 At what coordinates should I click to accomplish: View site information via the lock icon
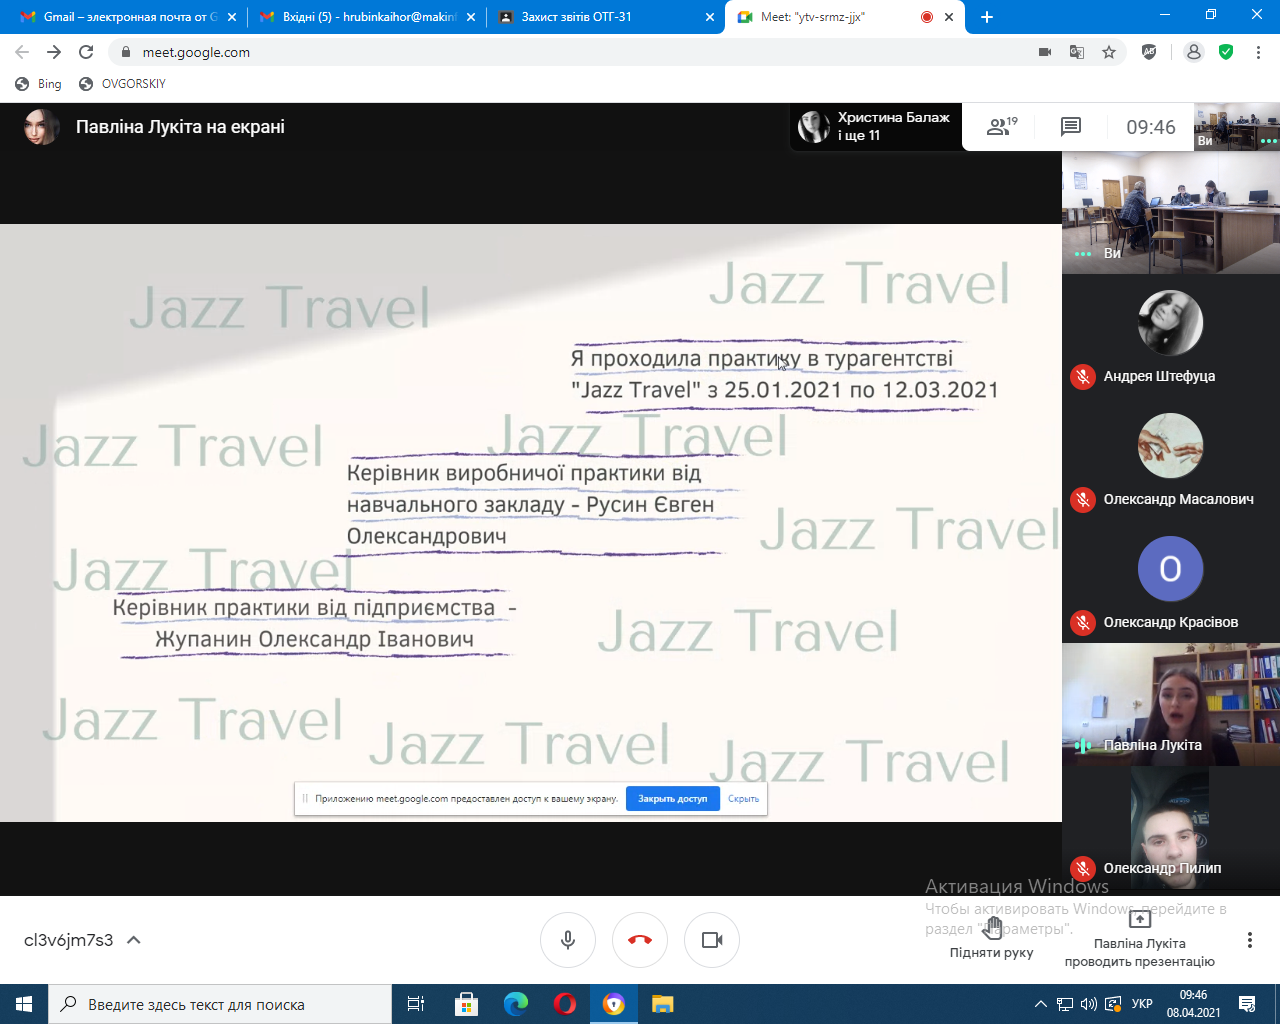click(x=126, y=52)
